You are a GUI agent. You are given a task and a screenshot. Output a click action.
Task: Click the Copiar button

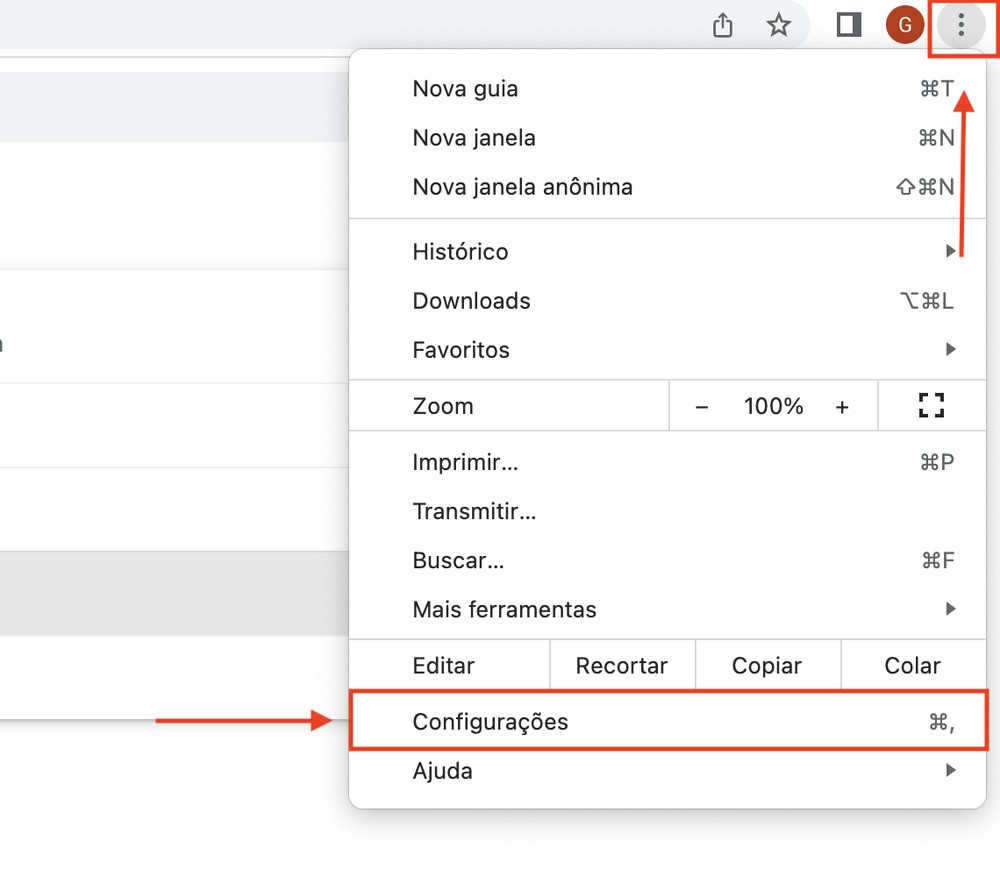click(767, 664)
